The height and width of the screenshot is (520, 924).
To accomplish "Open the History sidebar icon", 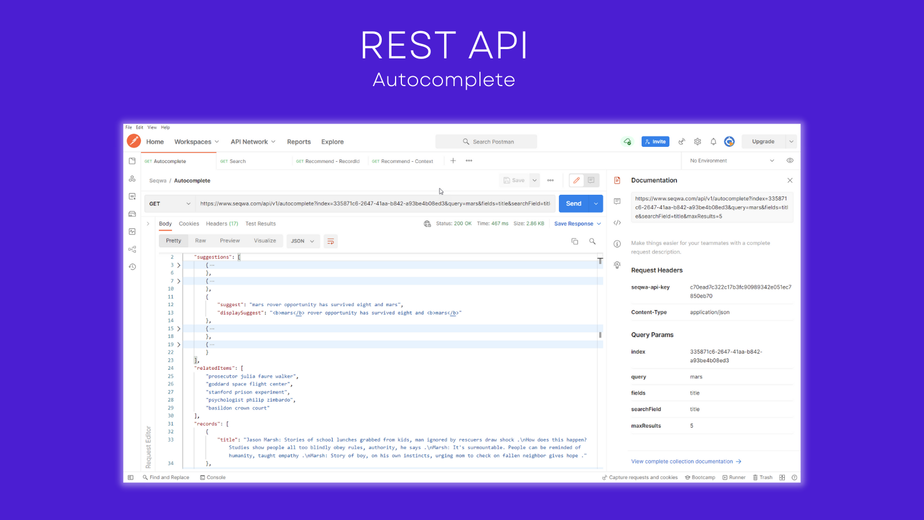I will [132, 267].
